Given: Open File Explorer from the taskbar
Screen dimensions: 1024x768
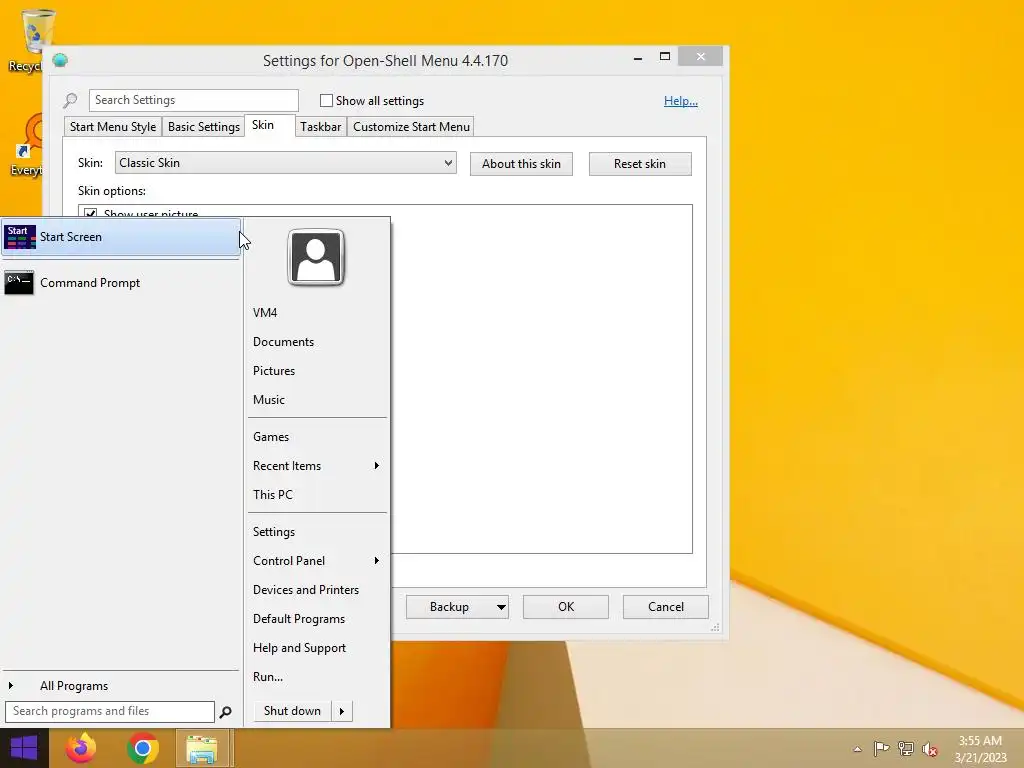Looking at the screenshot, I should tap(202, 748).
